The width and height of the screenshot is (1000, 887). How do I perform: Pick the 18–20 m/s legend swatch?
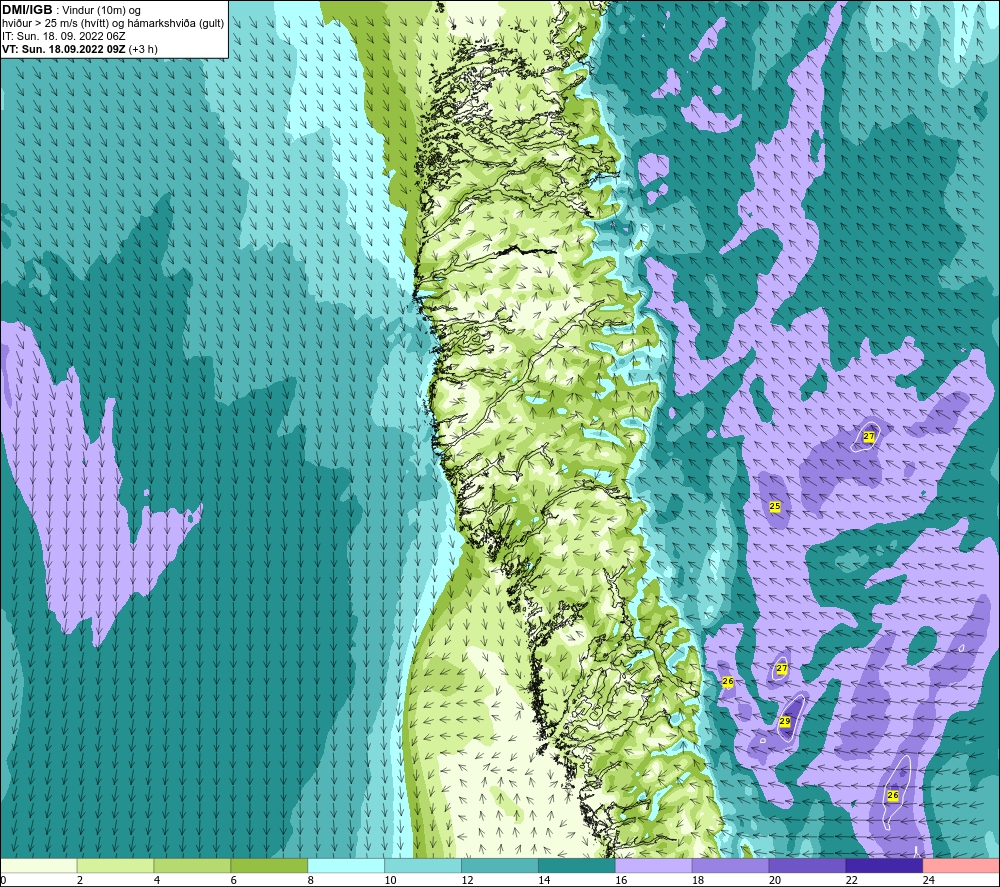730,865
